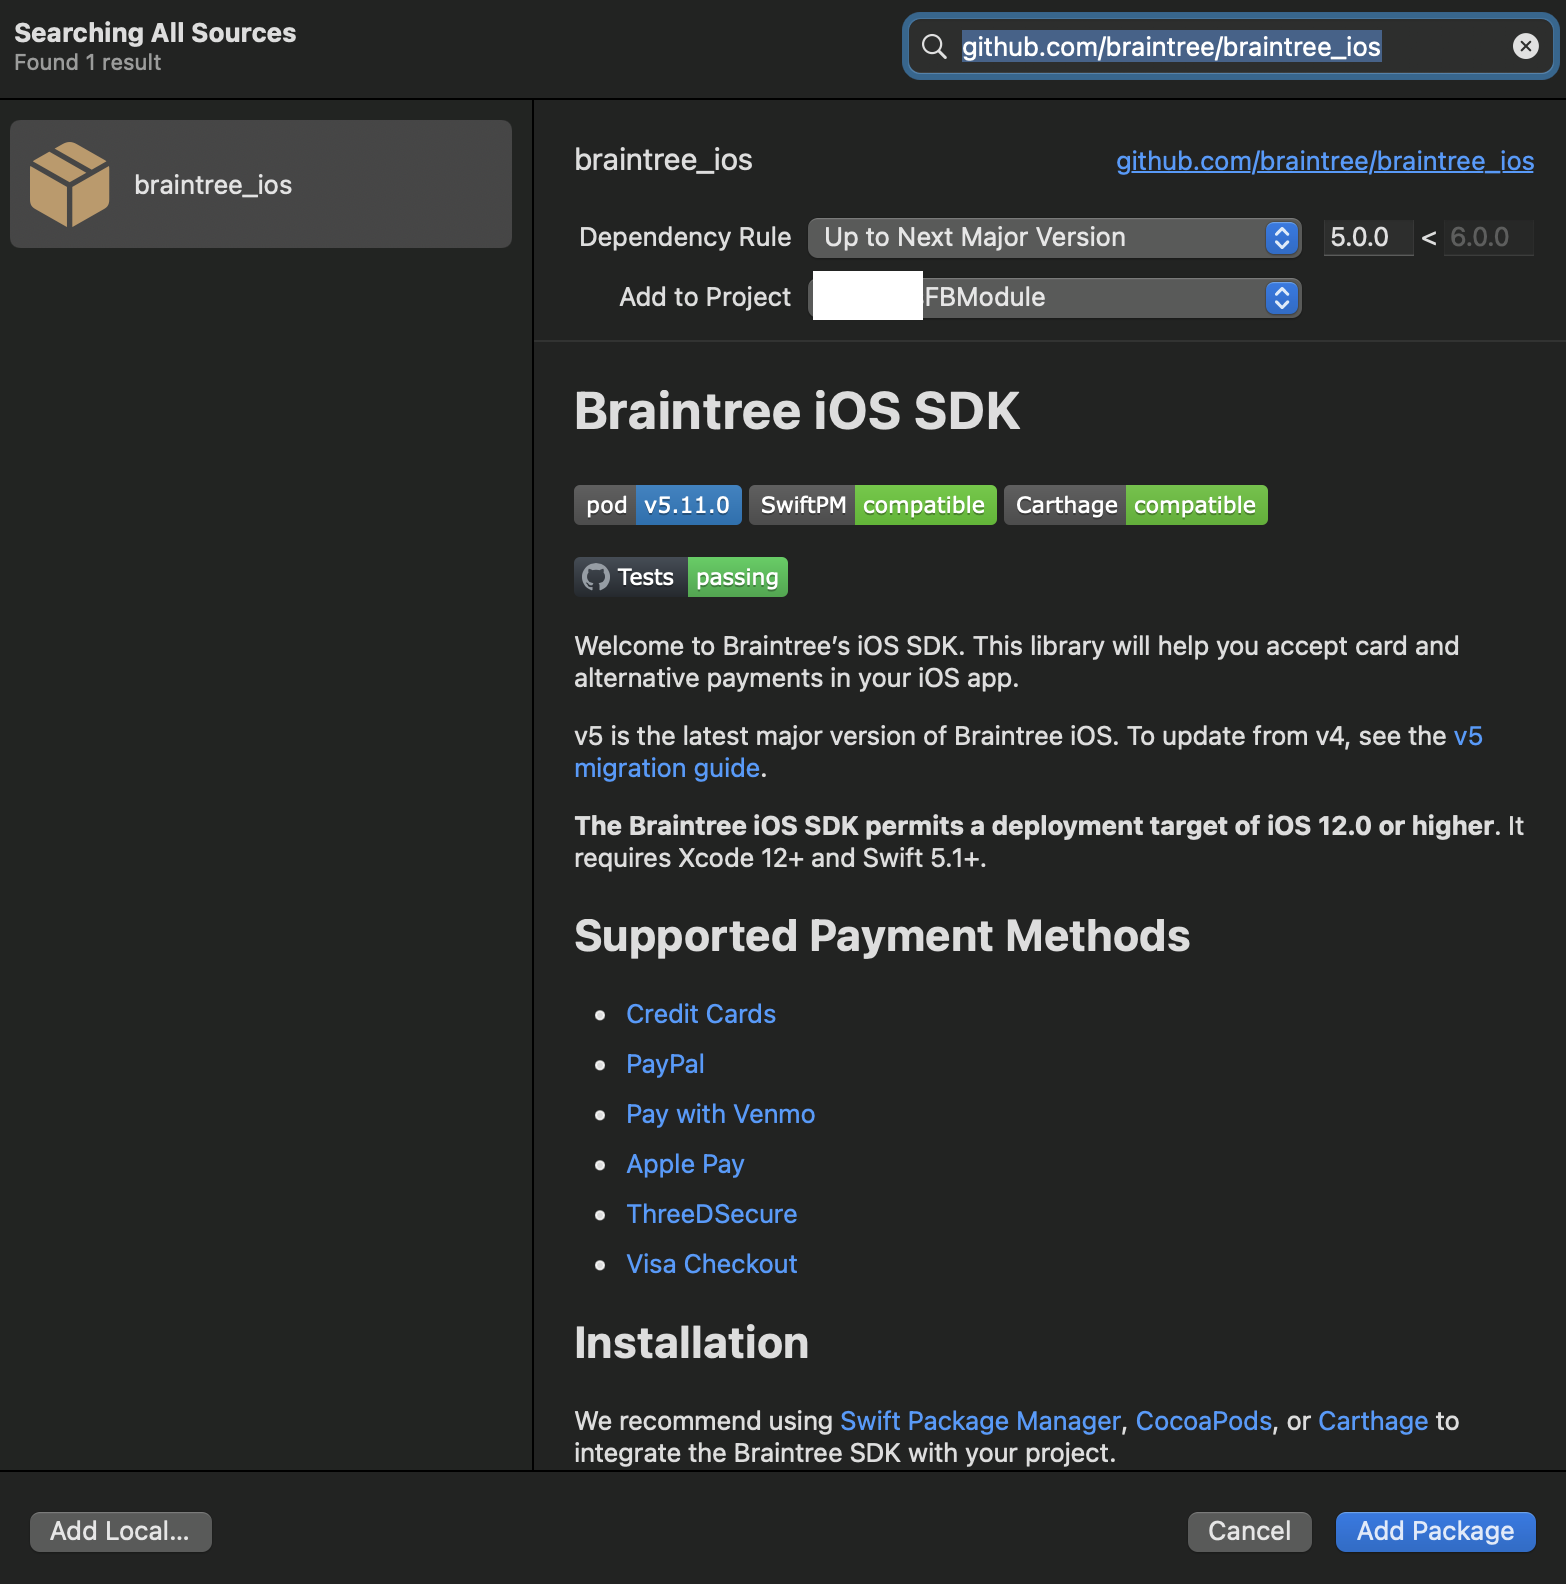Click the Carthage compatible badge

tap(1136, 505)
